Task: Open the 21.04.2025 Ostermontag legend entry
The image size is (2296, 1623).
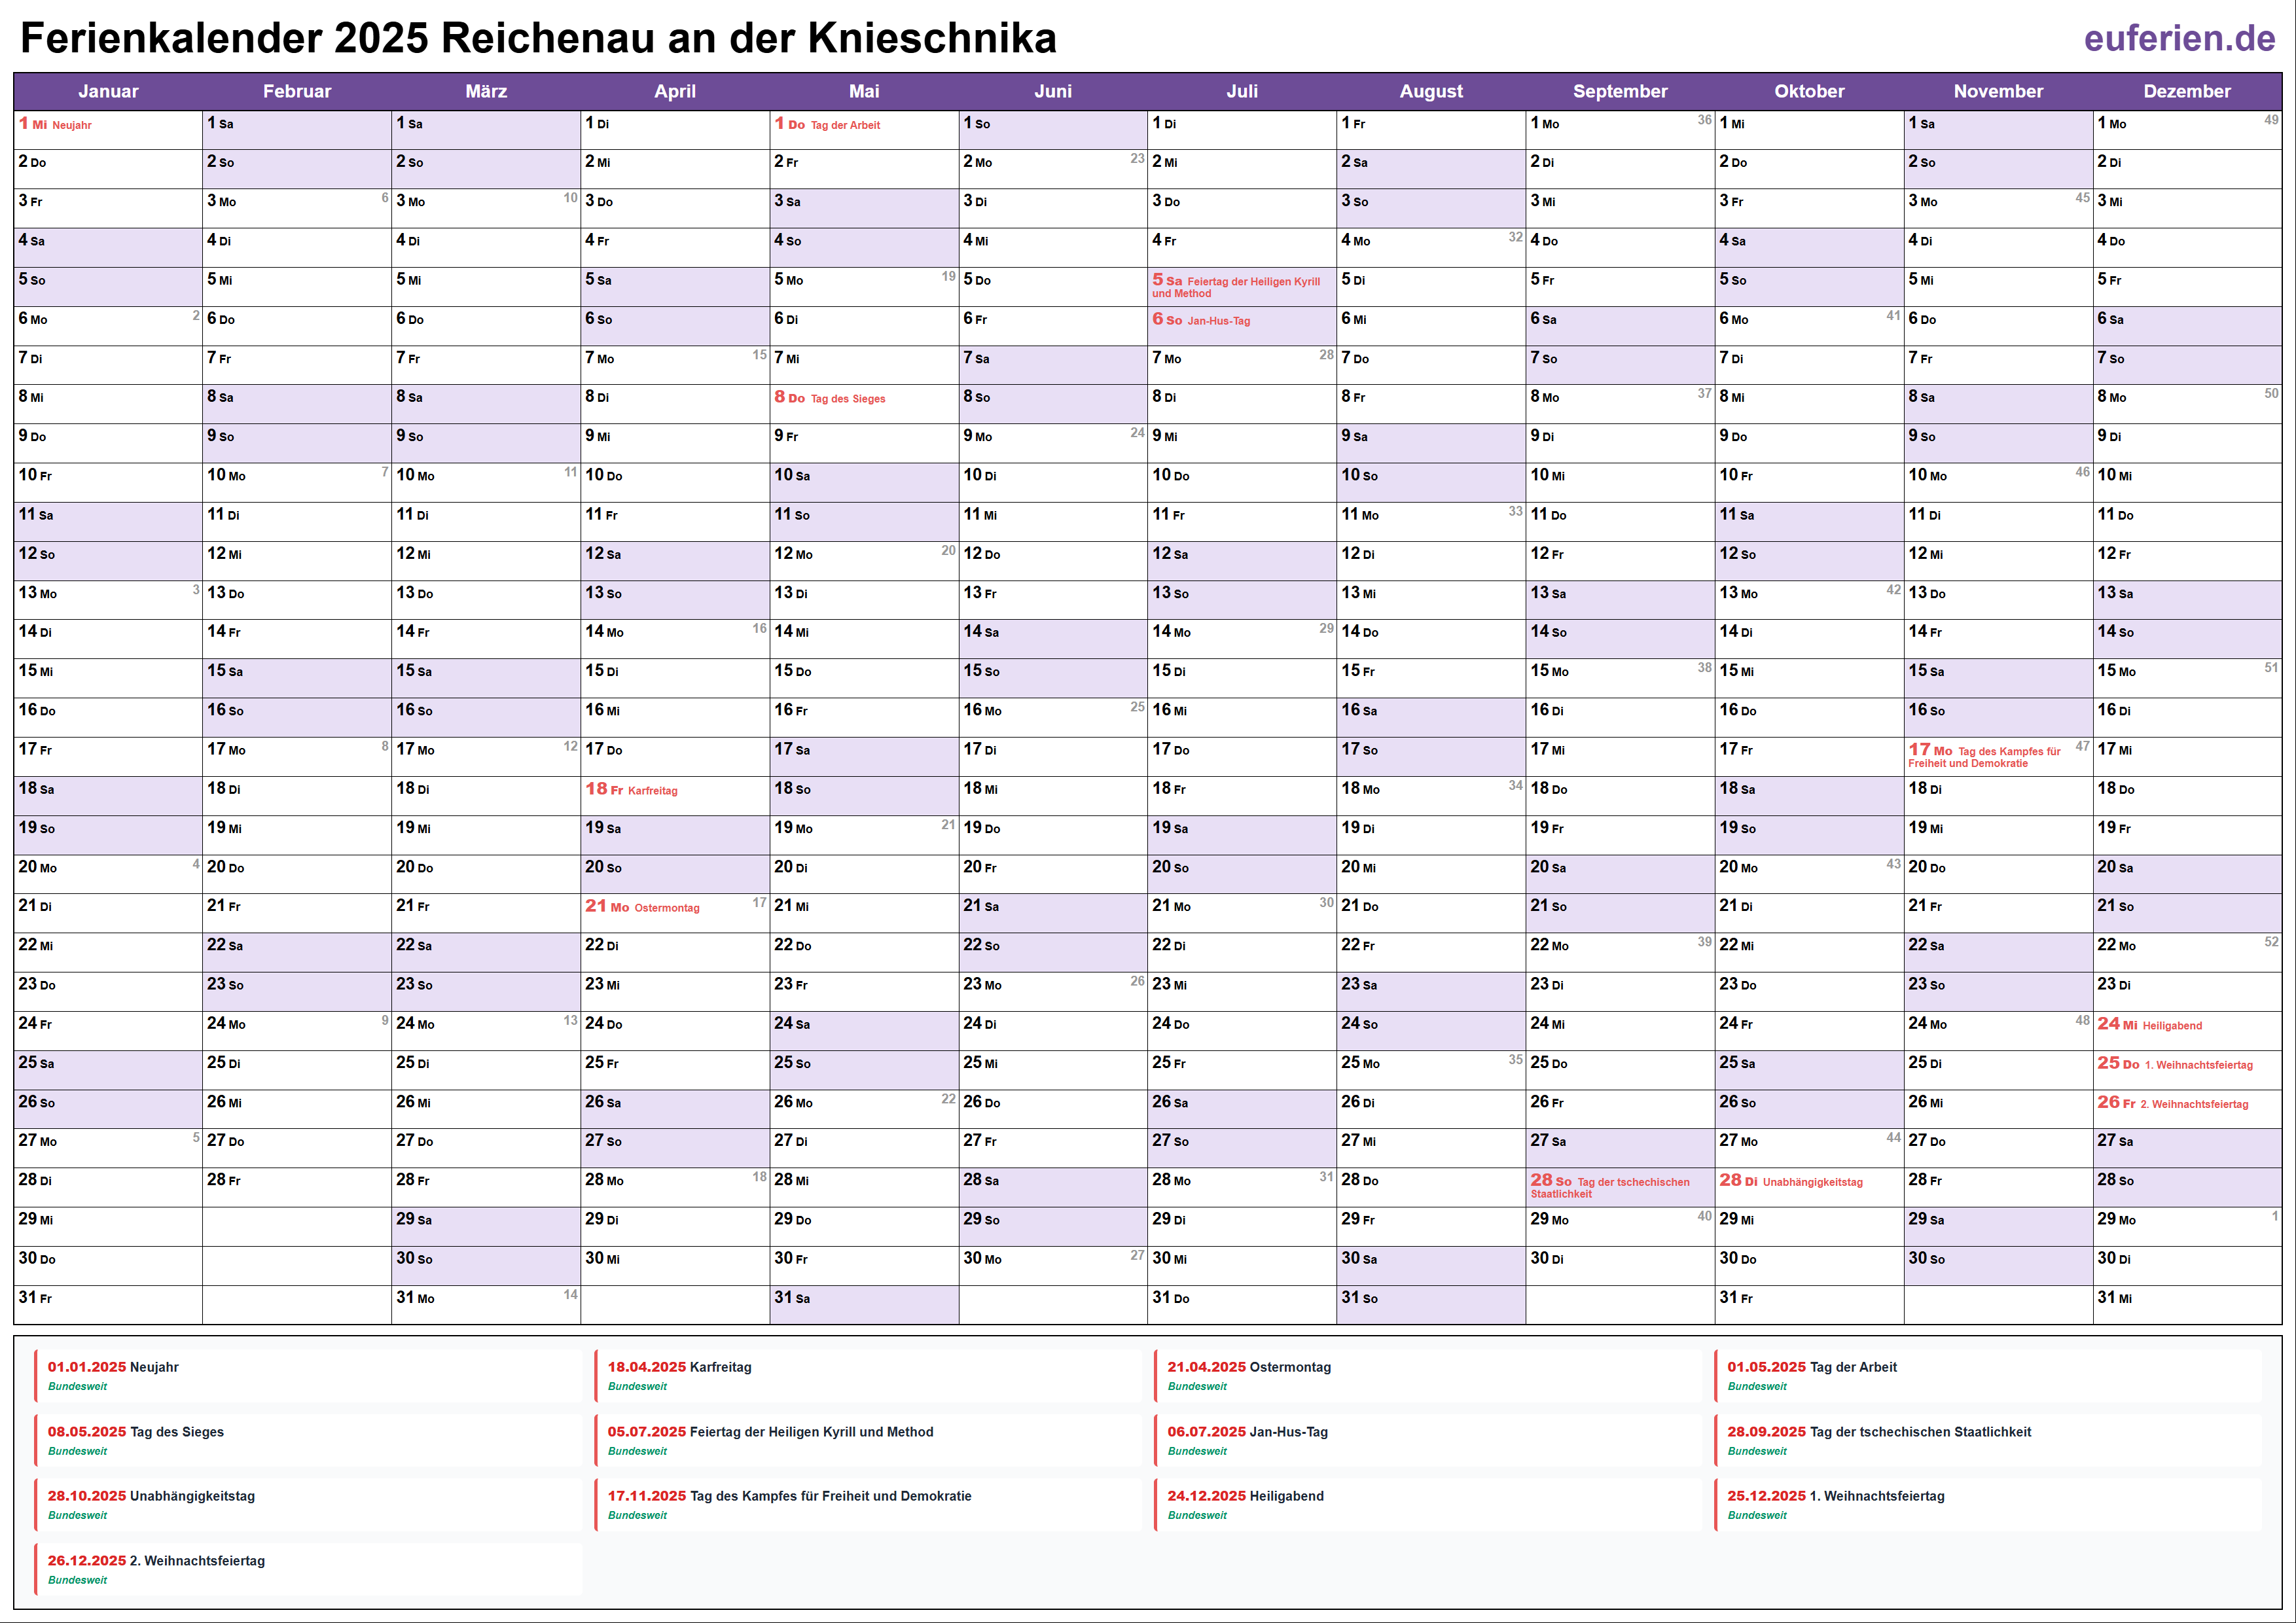Action: pyautogui.click(x=1427, y=1375)
